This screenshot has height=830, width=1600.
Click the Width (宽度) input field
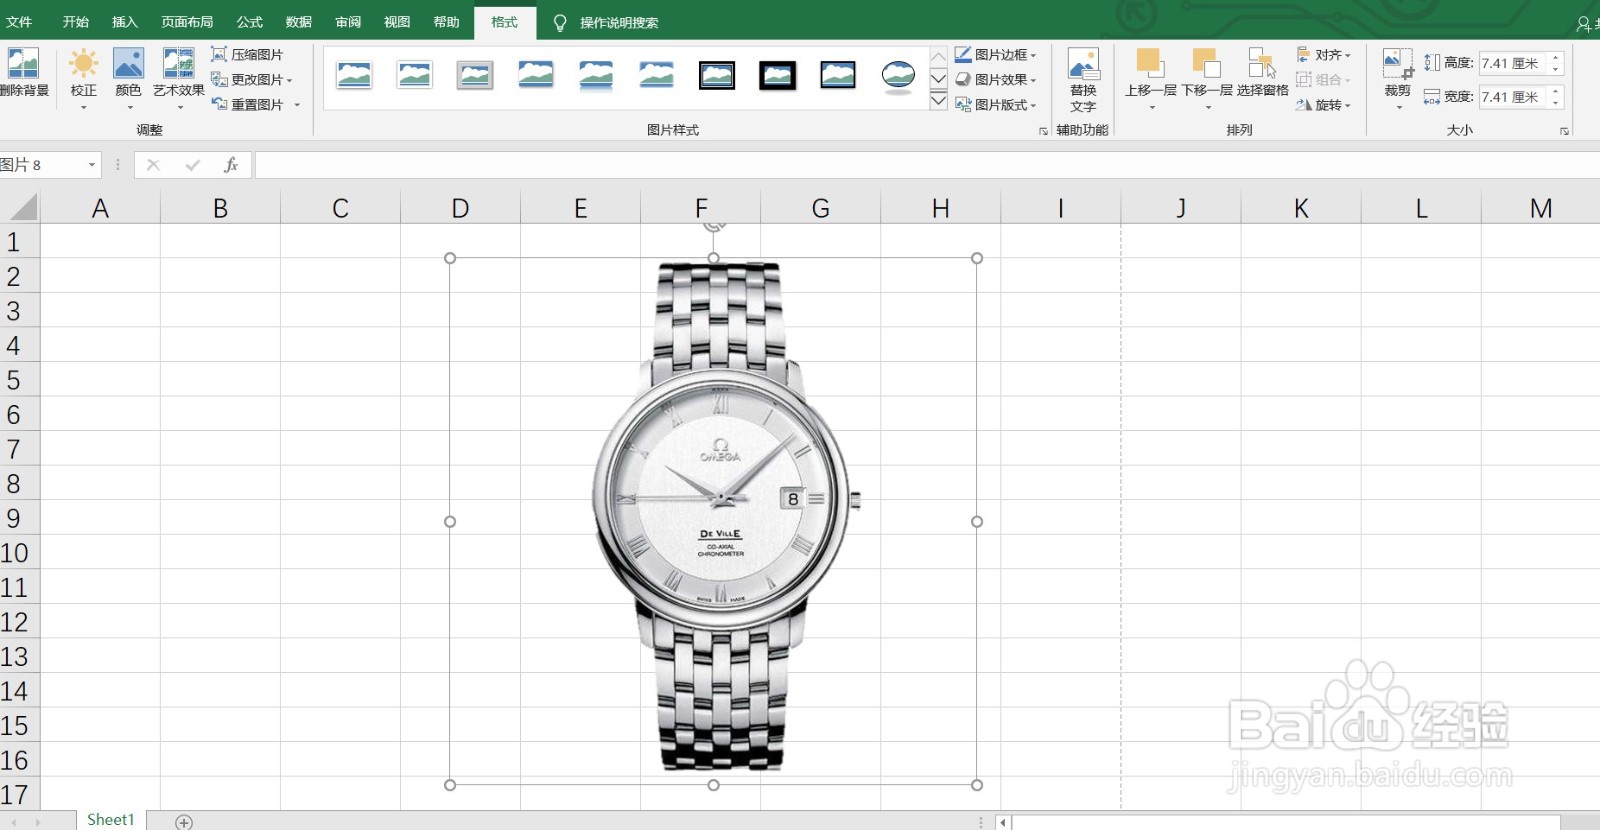tap(1513, 97)
